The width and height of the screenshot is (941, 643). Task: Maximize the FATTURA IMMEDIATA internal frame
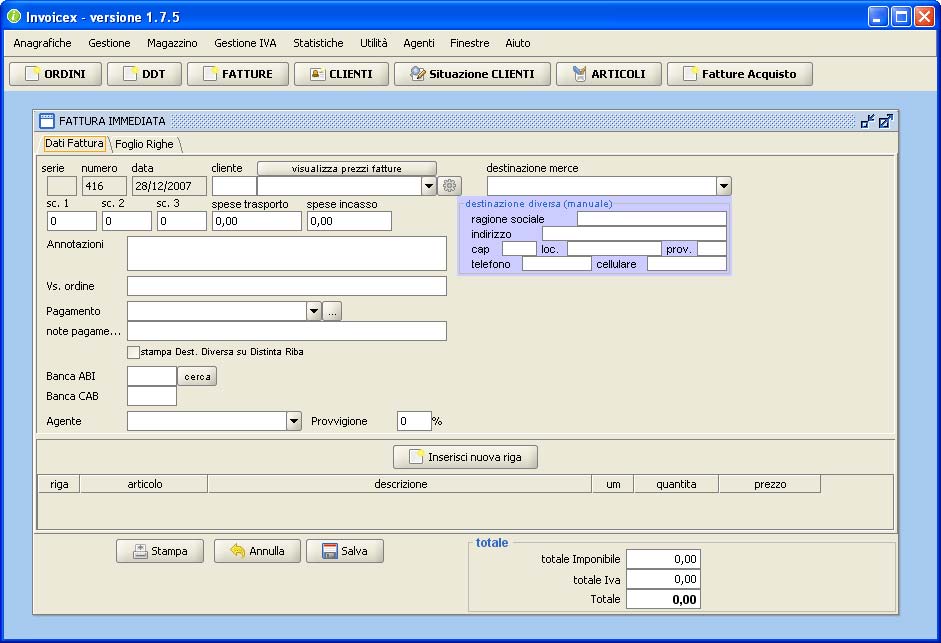click(x=886, y=121)
